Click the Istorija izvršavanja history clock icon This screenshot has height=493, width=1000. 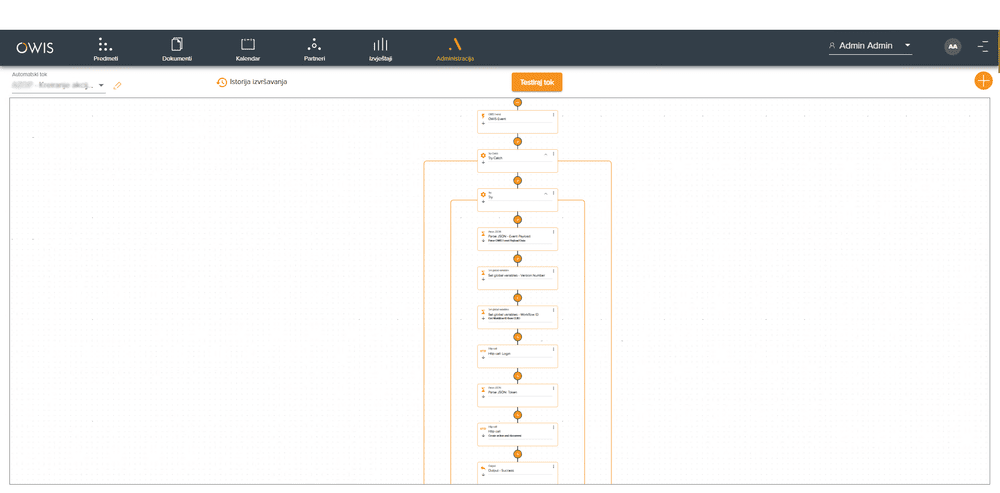pyautogui.click(x=222, y=82)
